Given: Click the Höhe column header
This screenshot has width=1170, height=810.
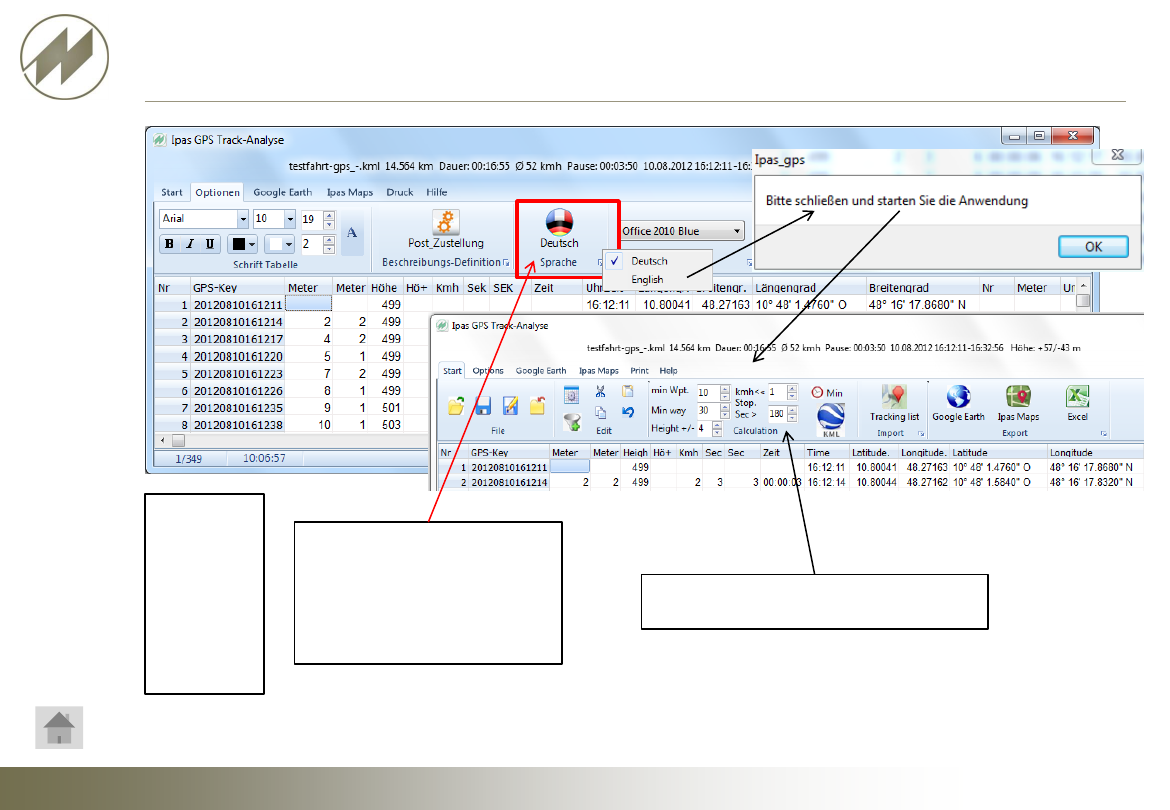Looking at the screenshot, I should click(x=384, y=288).
